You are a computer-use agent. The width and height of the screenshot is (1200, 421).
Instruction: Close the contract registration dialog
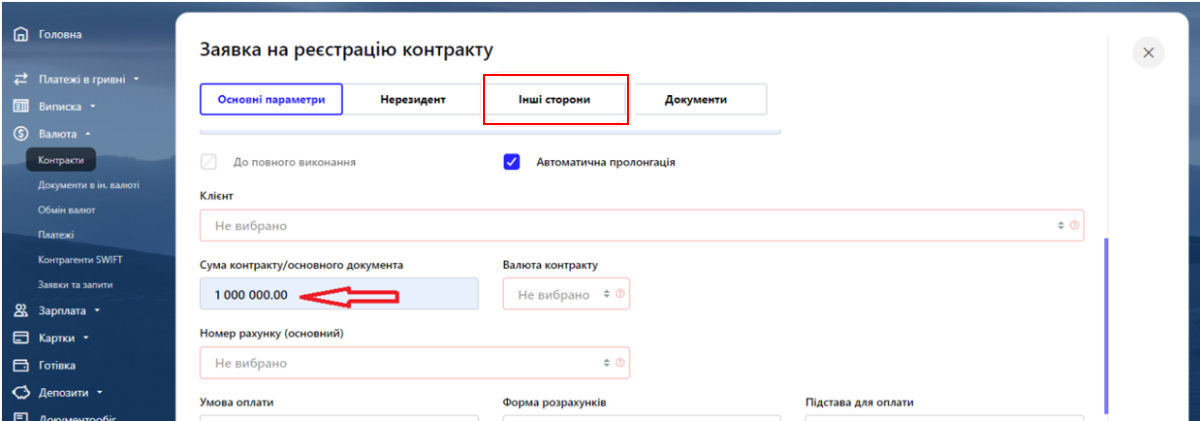[1148, 53]
